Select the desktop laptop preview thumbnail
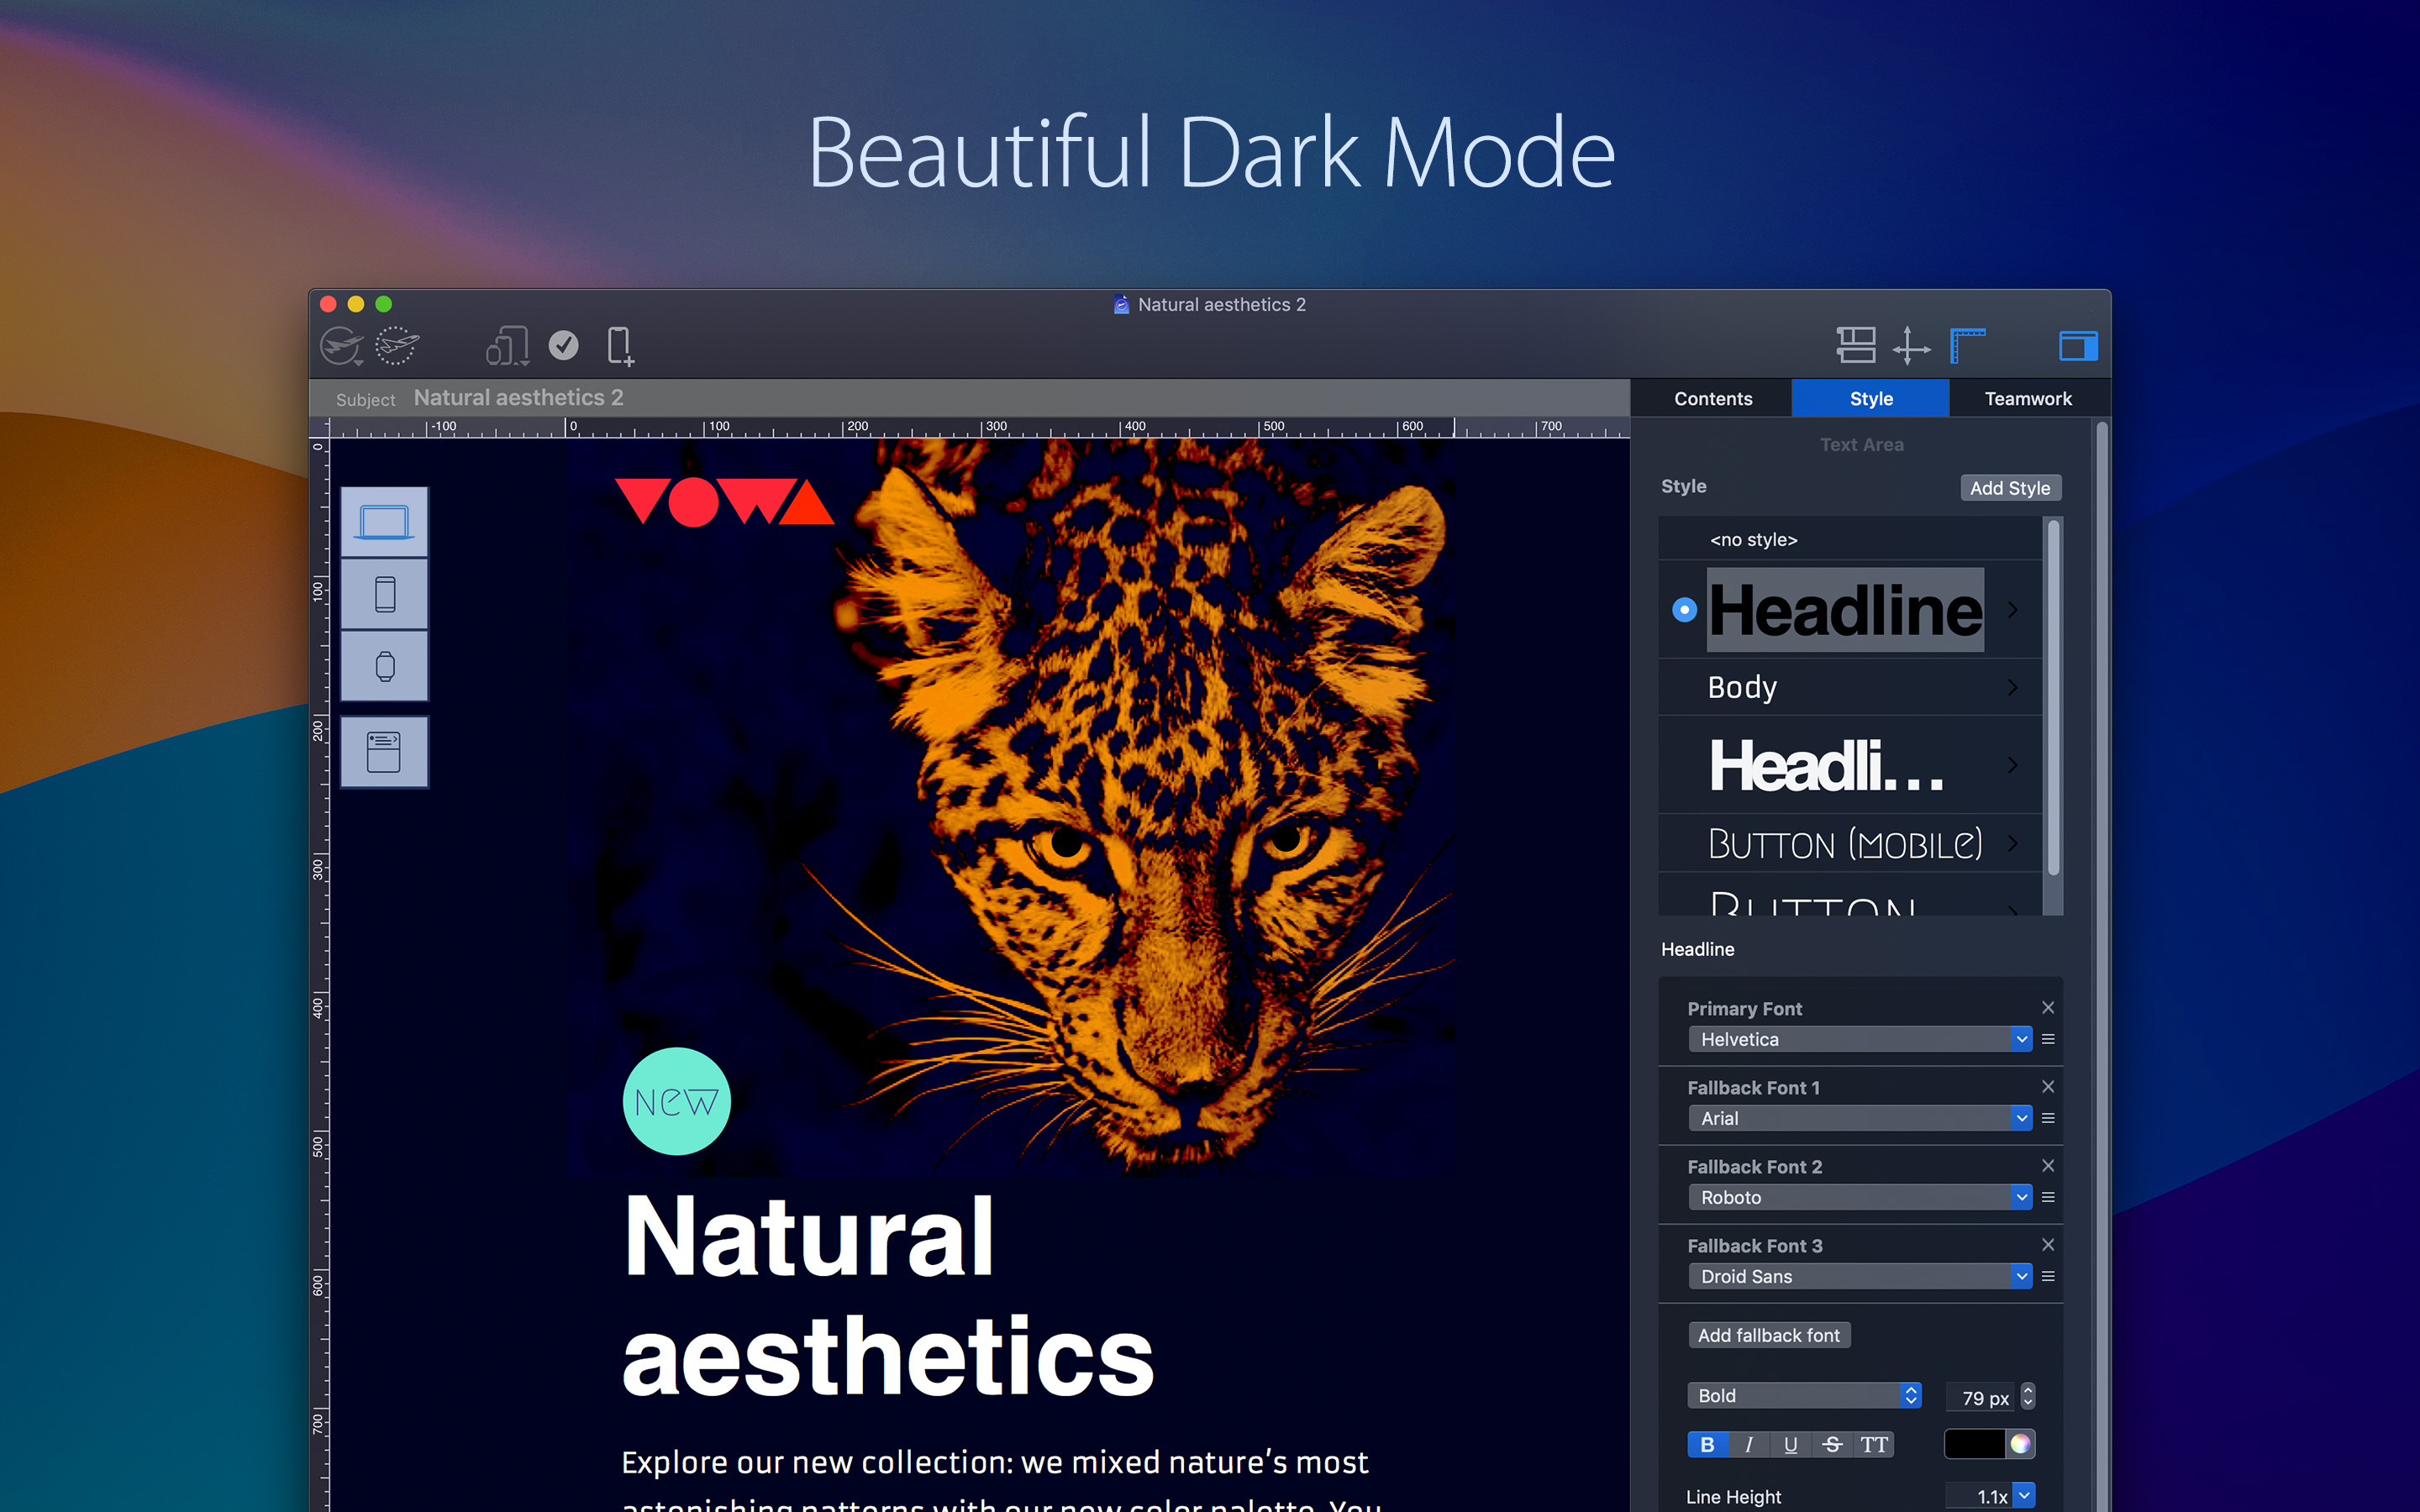Image resolution: width=2420 pixels, height=1512 pixels. coord(384,522)
